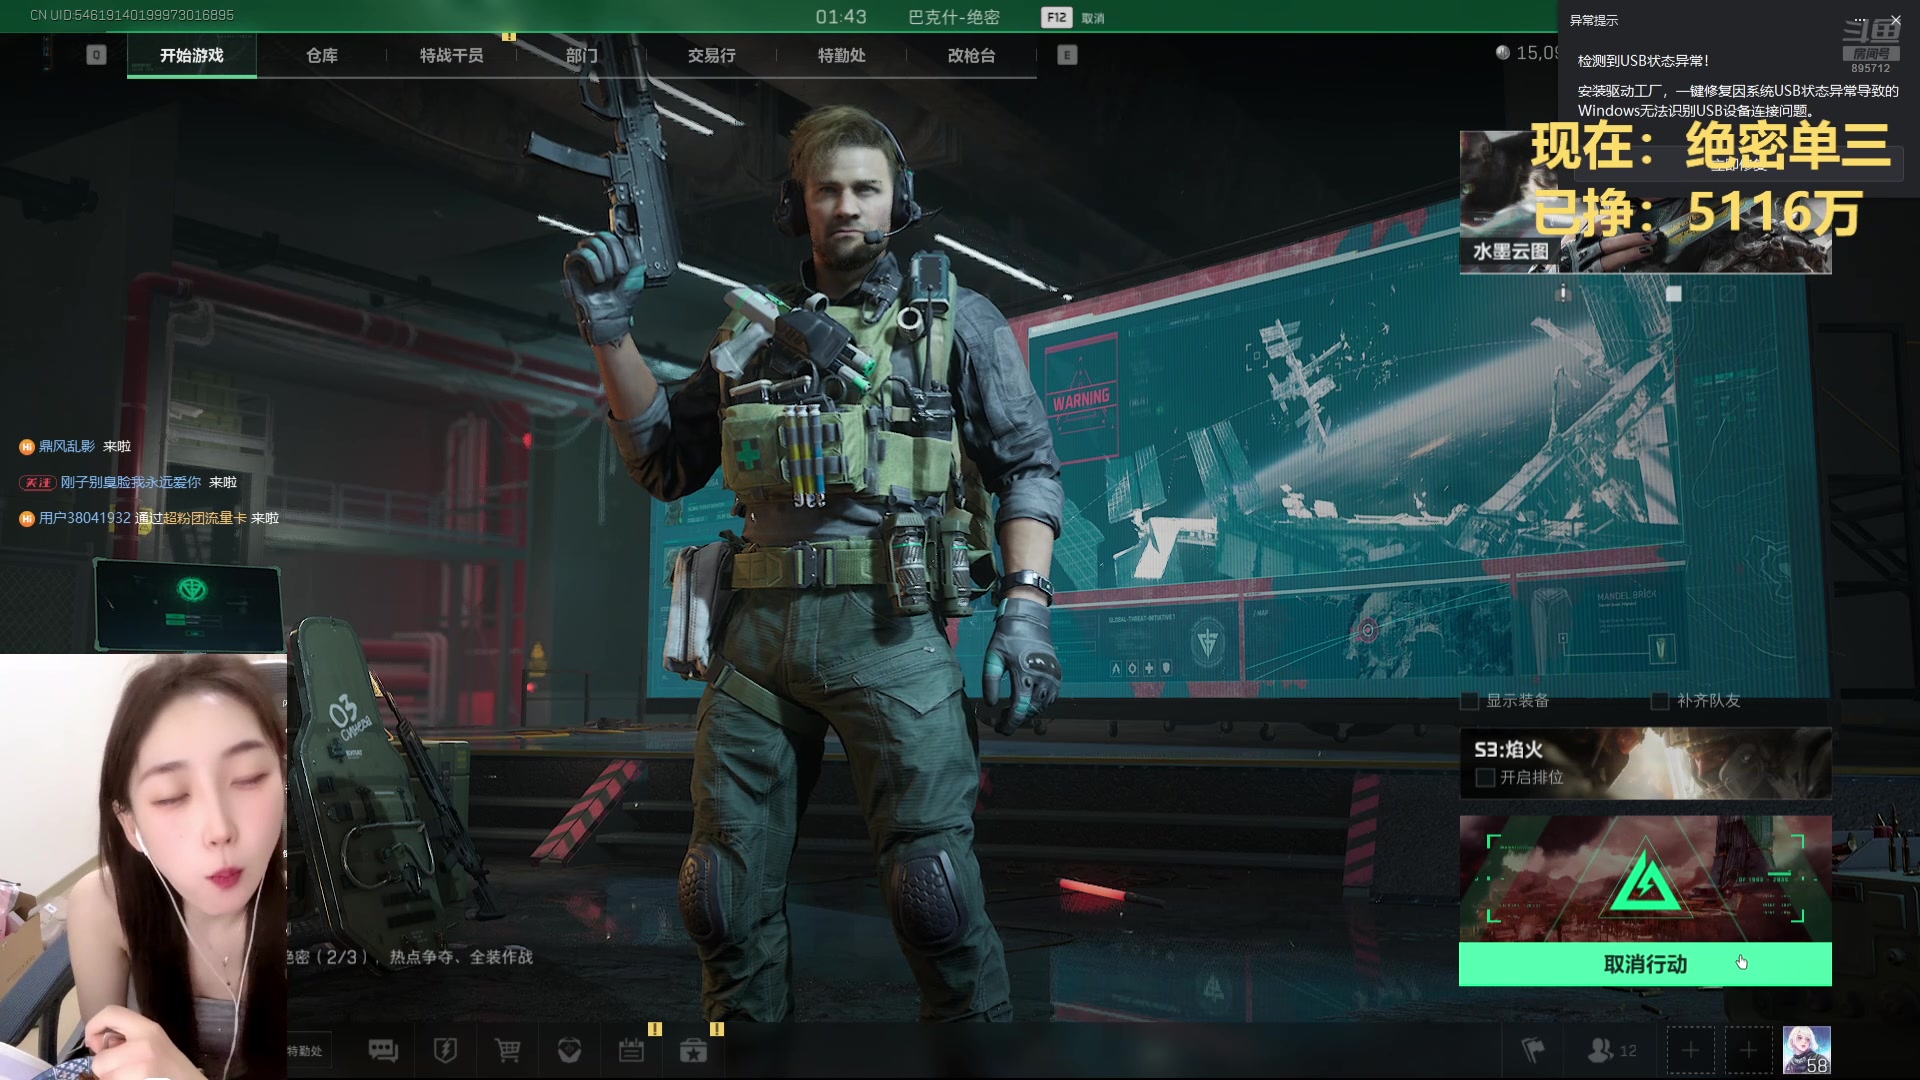Enable the 显示装备 checkbox
Image resolution: width=1920 pixels, height=1080 pixels.
pos(1469,701)
